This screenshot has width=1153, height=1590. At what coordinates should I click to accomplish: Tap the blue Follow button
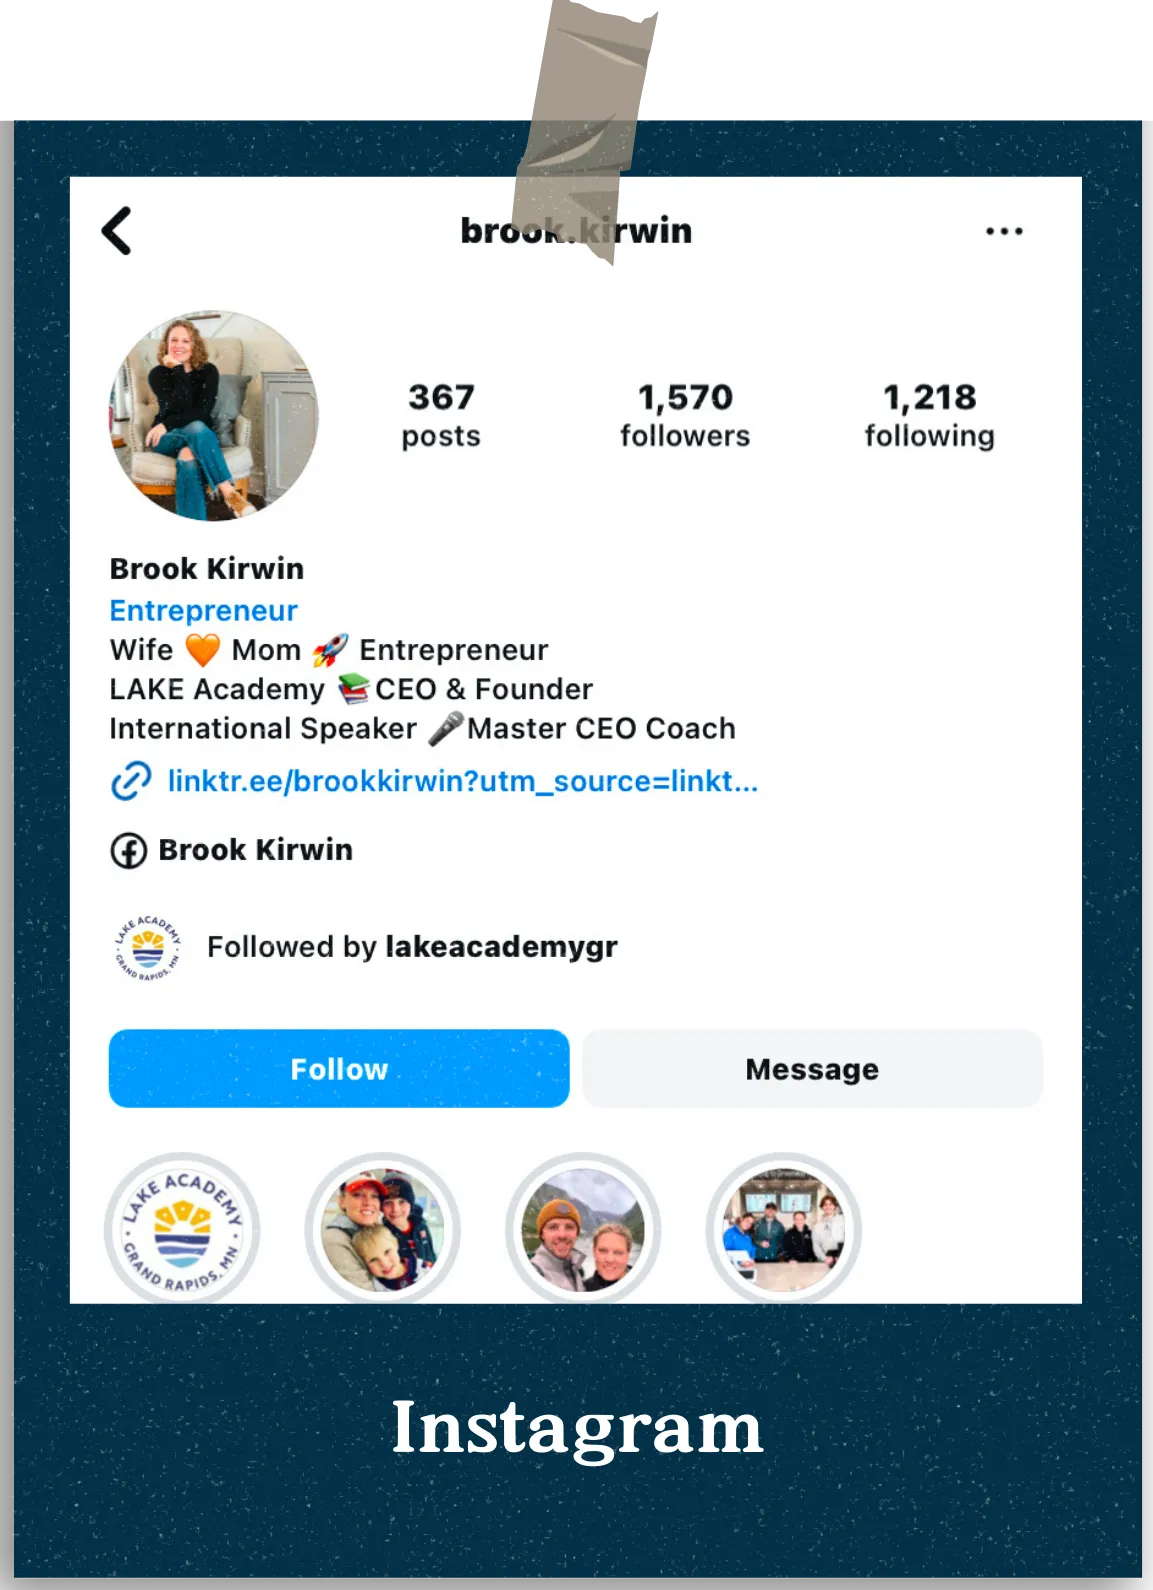[339, 1069]
